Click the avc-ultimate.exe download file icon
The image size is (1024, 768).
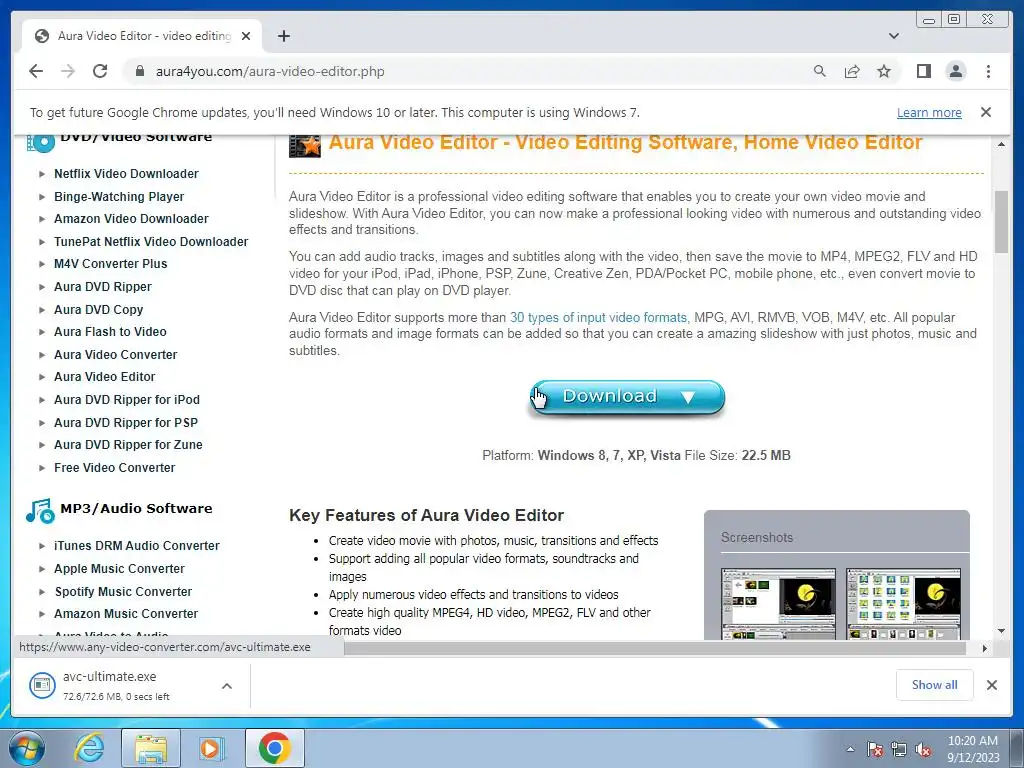pos(42,685)
